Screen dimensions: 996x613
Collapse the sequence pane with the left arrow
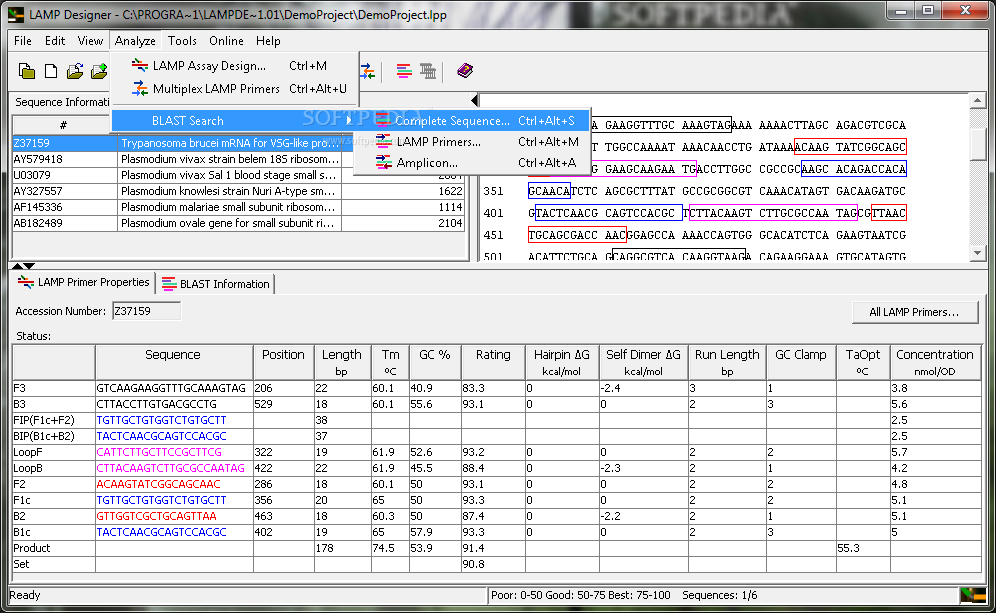pos(474,100)
